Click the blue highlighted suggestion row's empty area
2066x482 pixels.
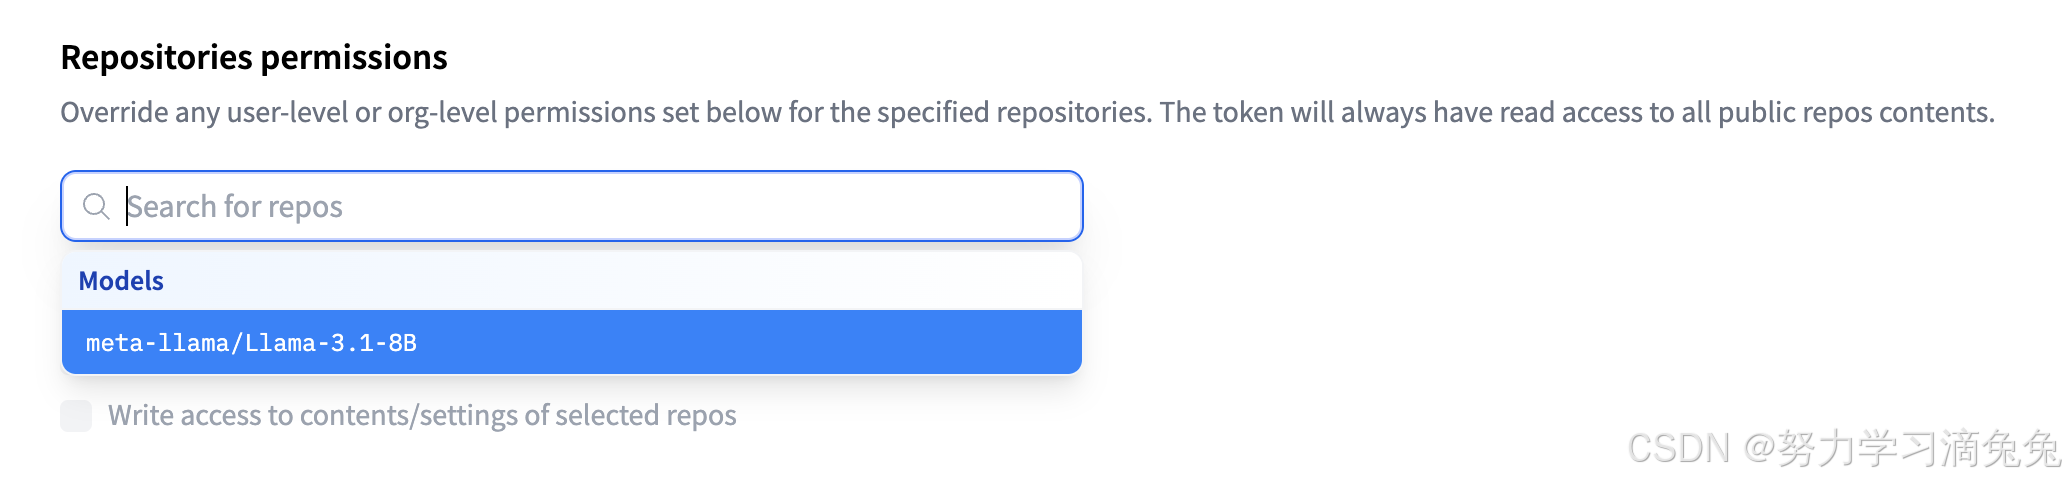(750, 342)
